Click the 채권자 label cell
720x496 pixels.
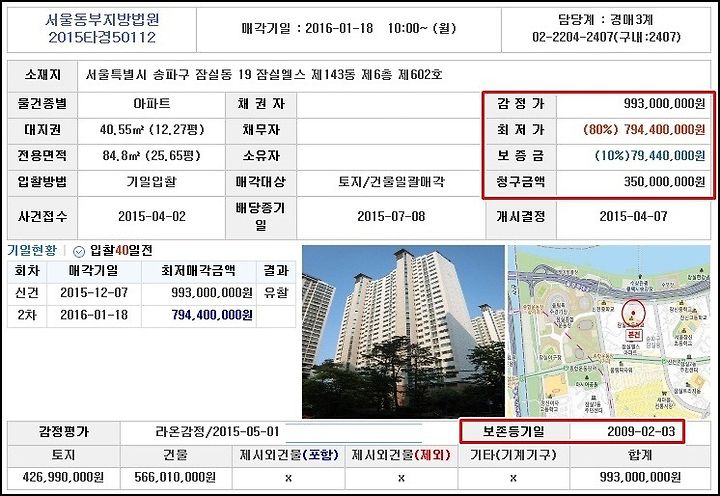261,104
